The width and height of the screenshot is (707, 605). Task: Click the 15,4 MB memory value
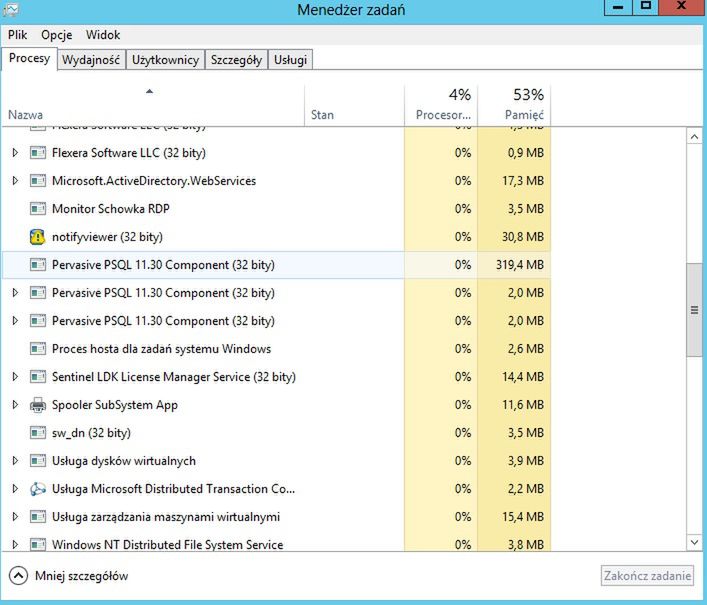[x=523, y=517]
